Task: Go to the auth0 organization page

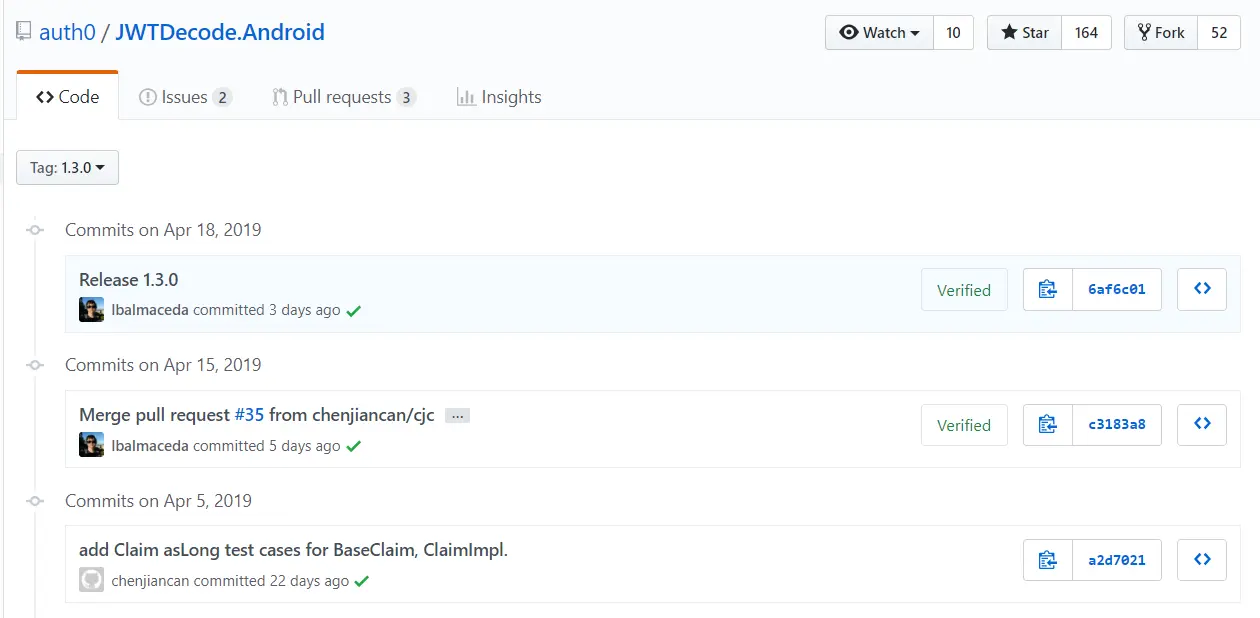Action: coord(67,32)
